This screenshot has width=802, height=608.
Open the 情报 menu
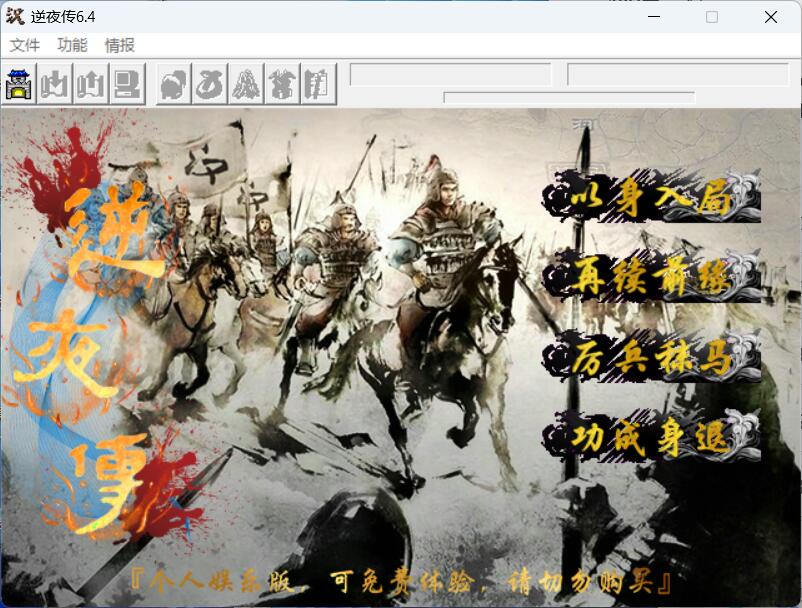pos(120,45)
